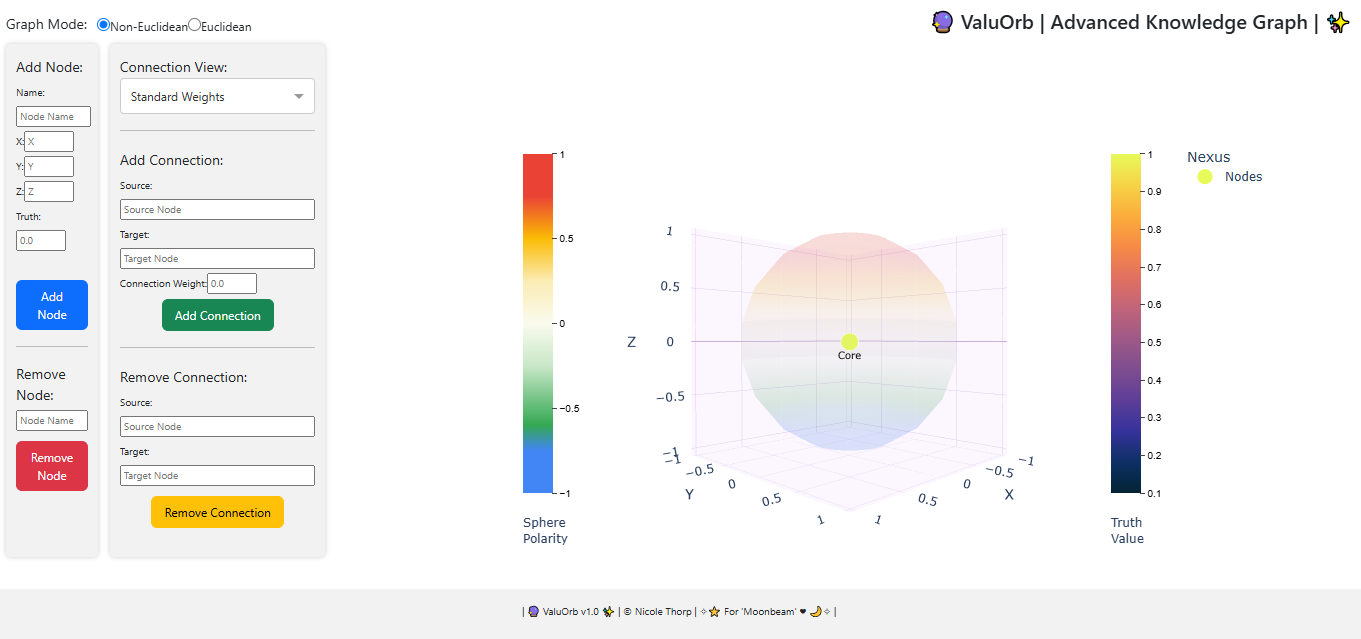Open the Connection View dropdown

[217, 97]
